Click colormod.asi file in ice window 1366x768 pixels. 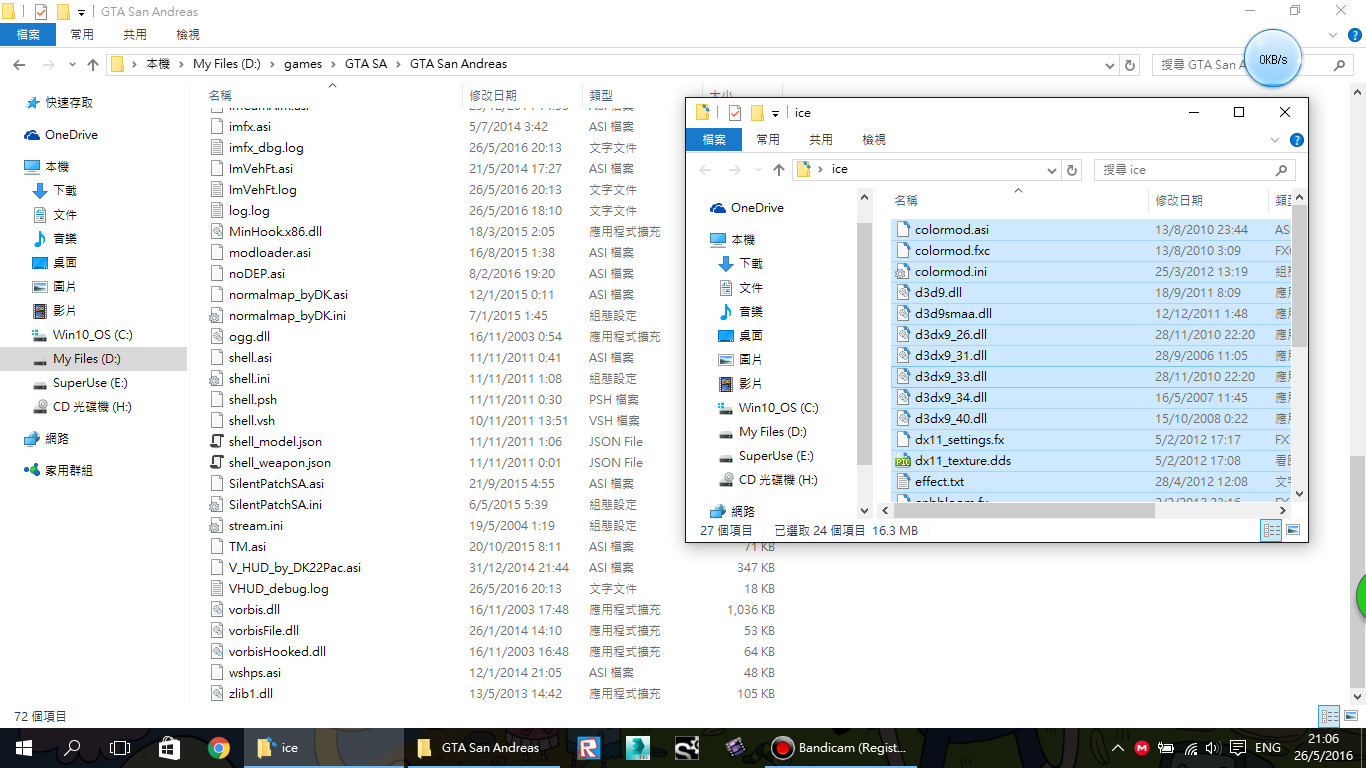(951, 230)
